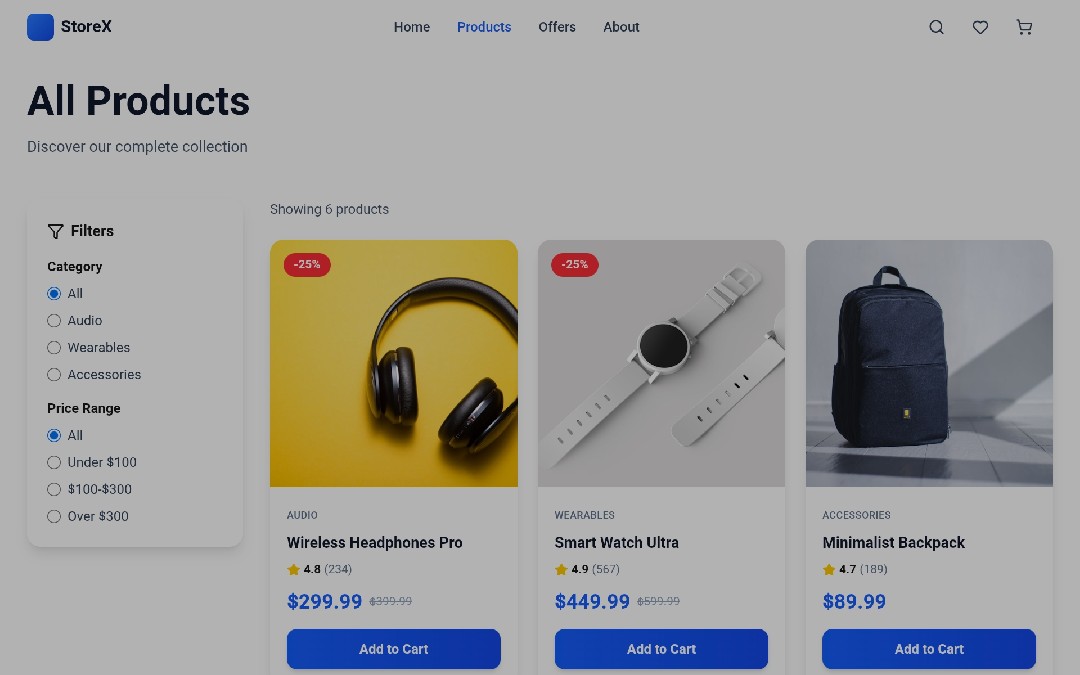Viewport: 1080px width, 675px height.
Task: Go to the Offers nav item
Action: tap(557, 27)
